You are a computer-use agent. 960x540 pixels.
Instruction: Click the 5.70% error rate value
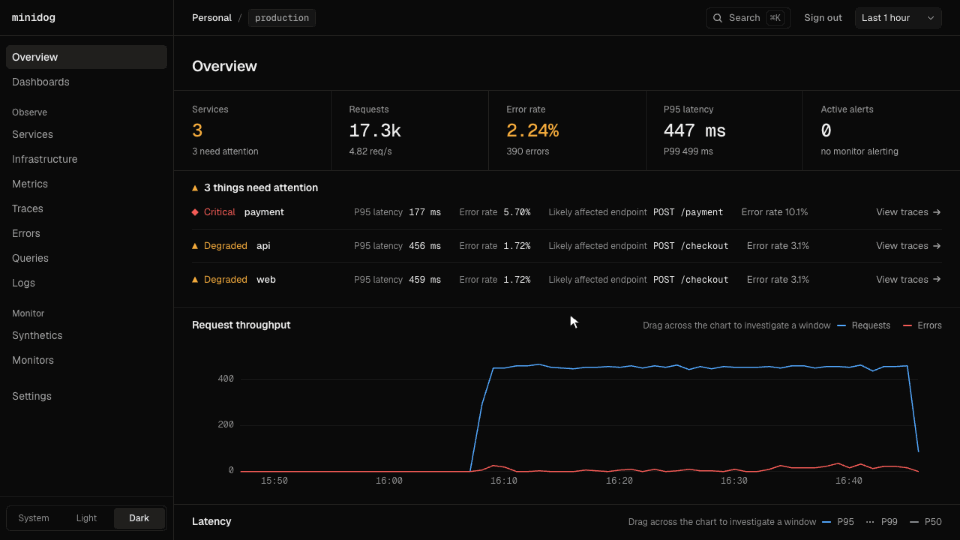pos(517,212)
